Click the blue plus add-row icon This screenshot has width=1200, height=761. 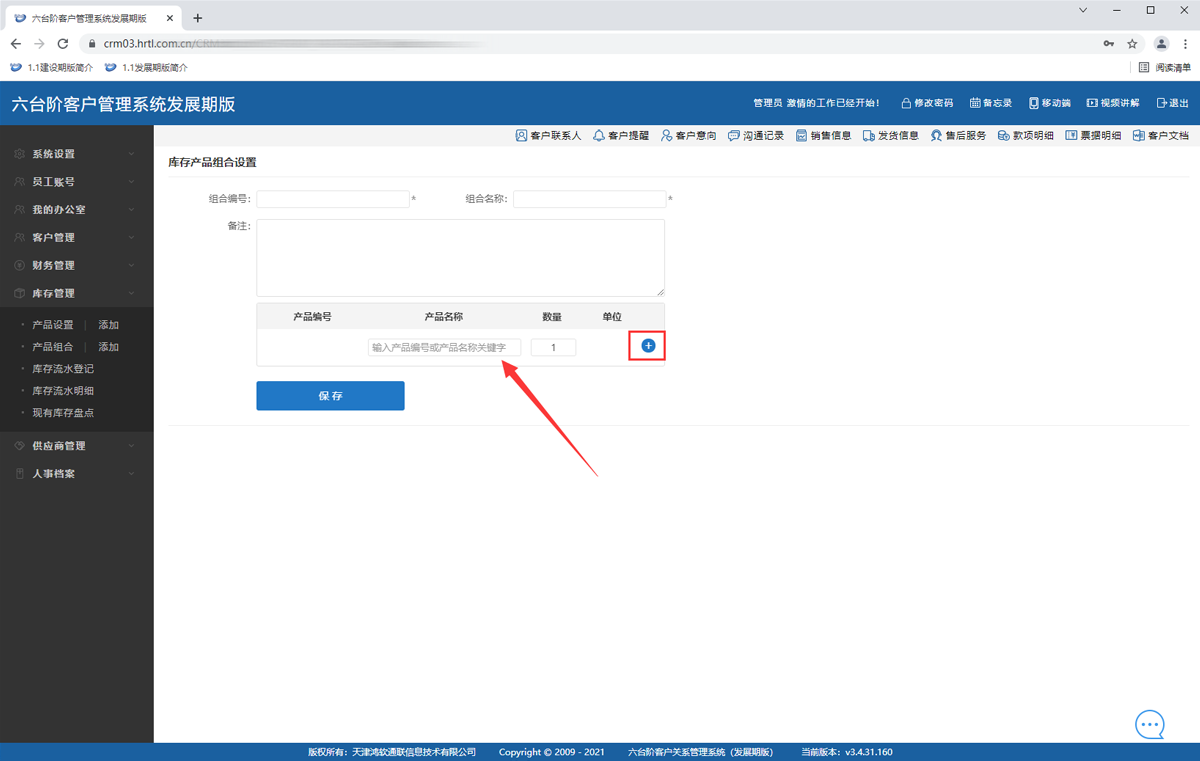tap(648, 346)
